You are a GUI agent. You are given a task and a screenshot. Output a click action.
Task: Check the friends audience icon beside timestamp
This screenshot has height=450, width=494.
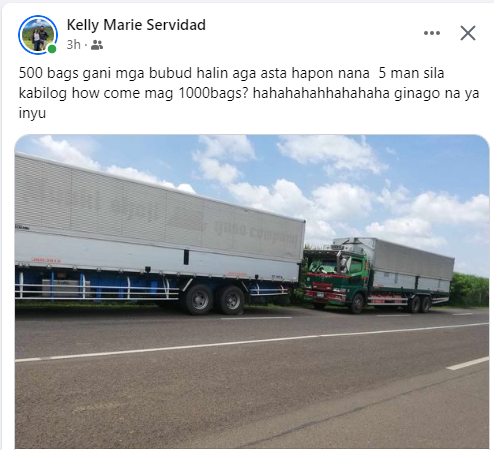[97, 45]
